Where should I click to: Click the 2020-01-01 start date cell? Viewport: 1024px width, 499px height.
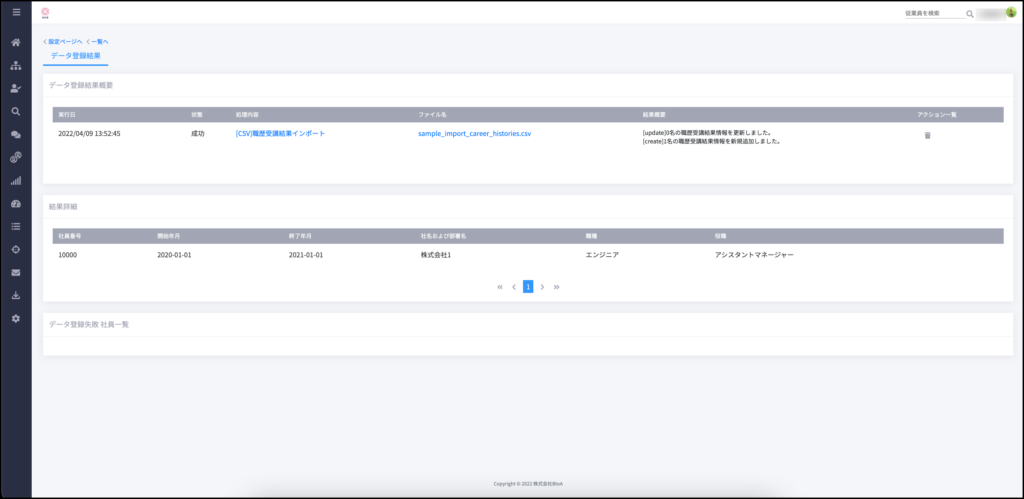click(x=174, y=255)
